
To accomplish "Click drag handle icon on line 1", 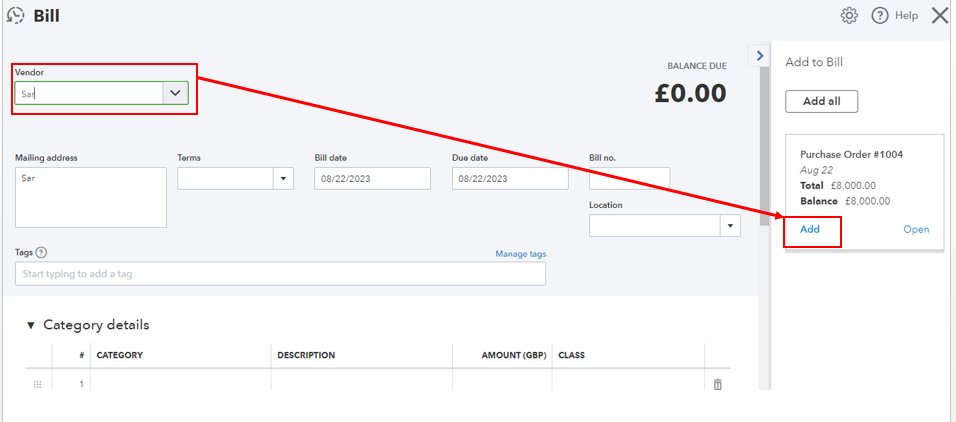I will click(x=38, y=384).
